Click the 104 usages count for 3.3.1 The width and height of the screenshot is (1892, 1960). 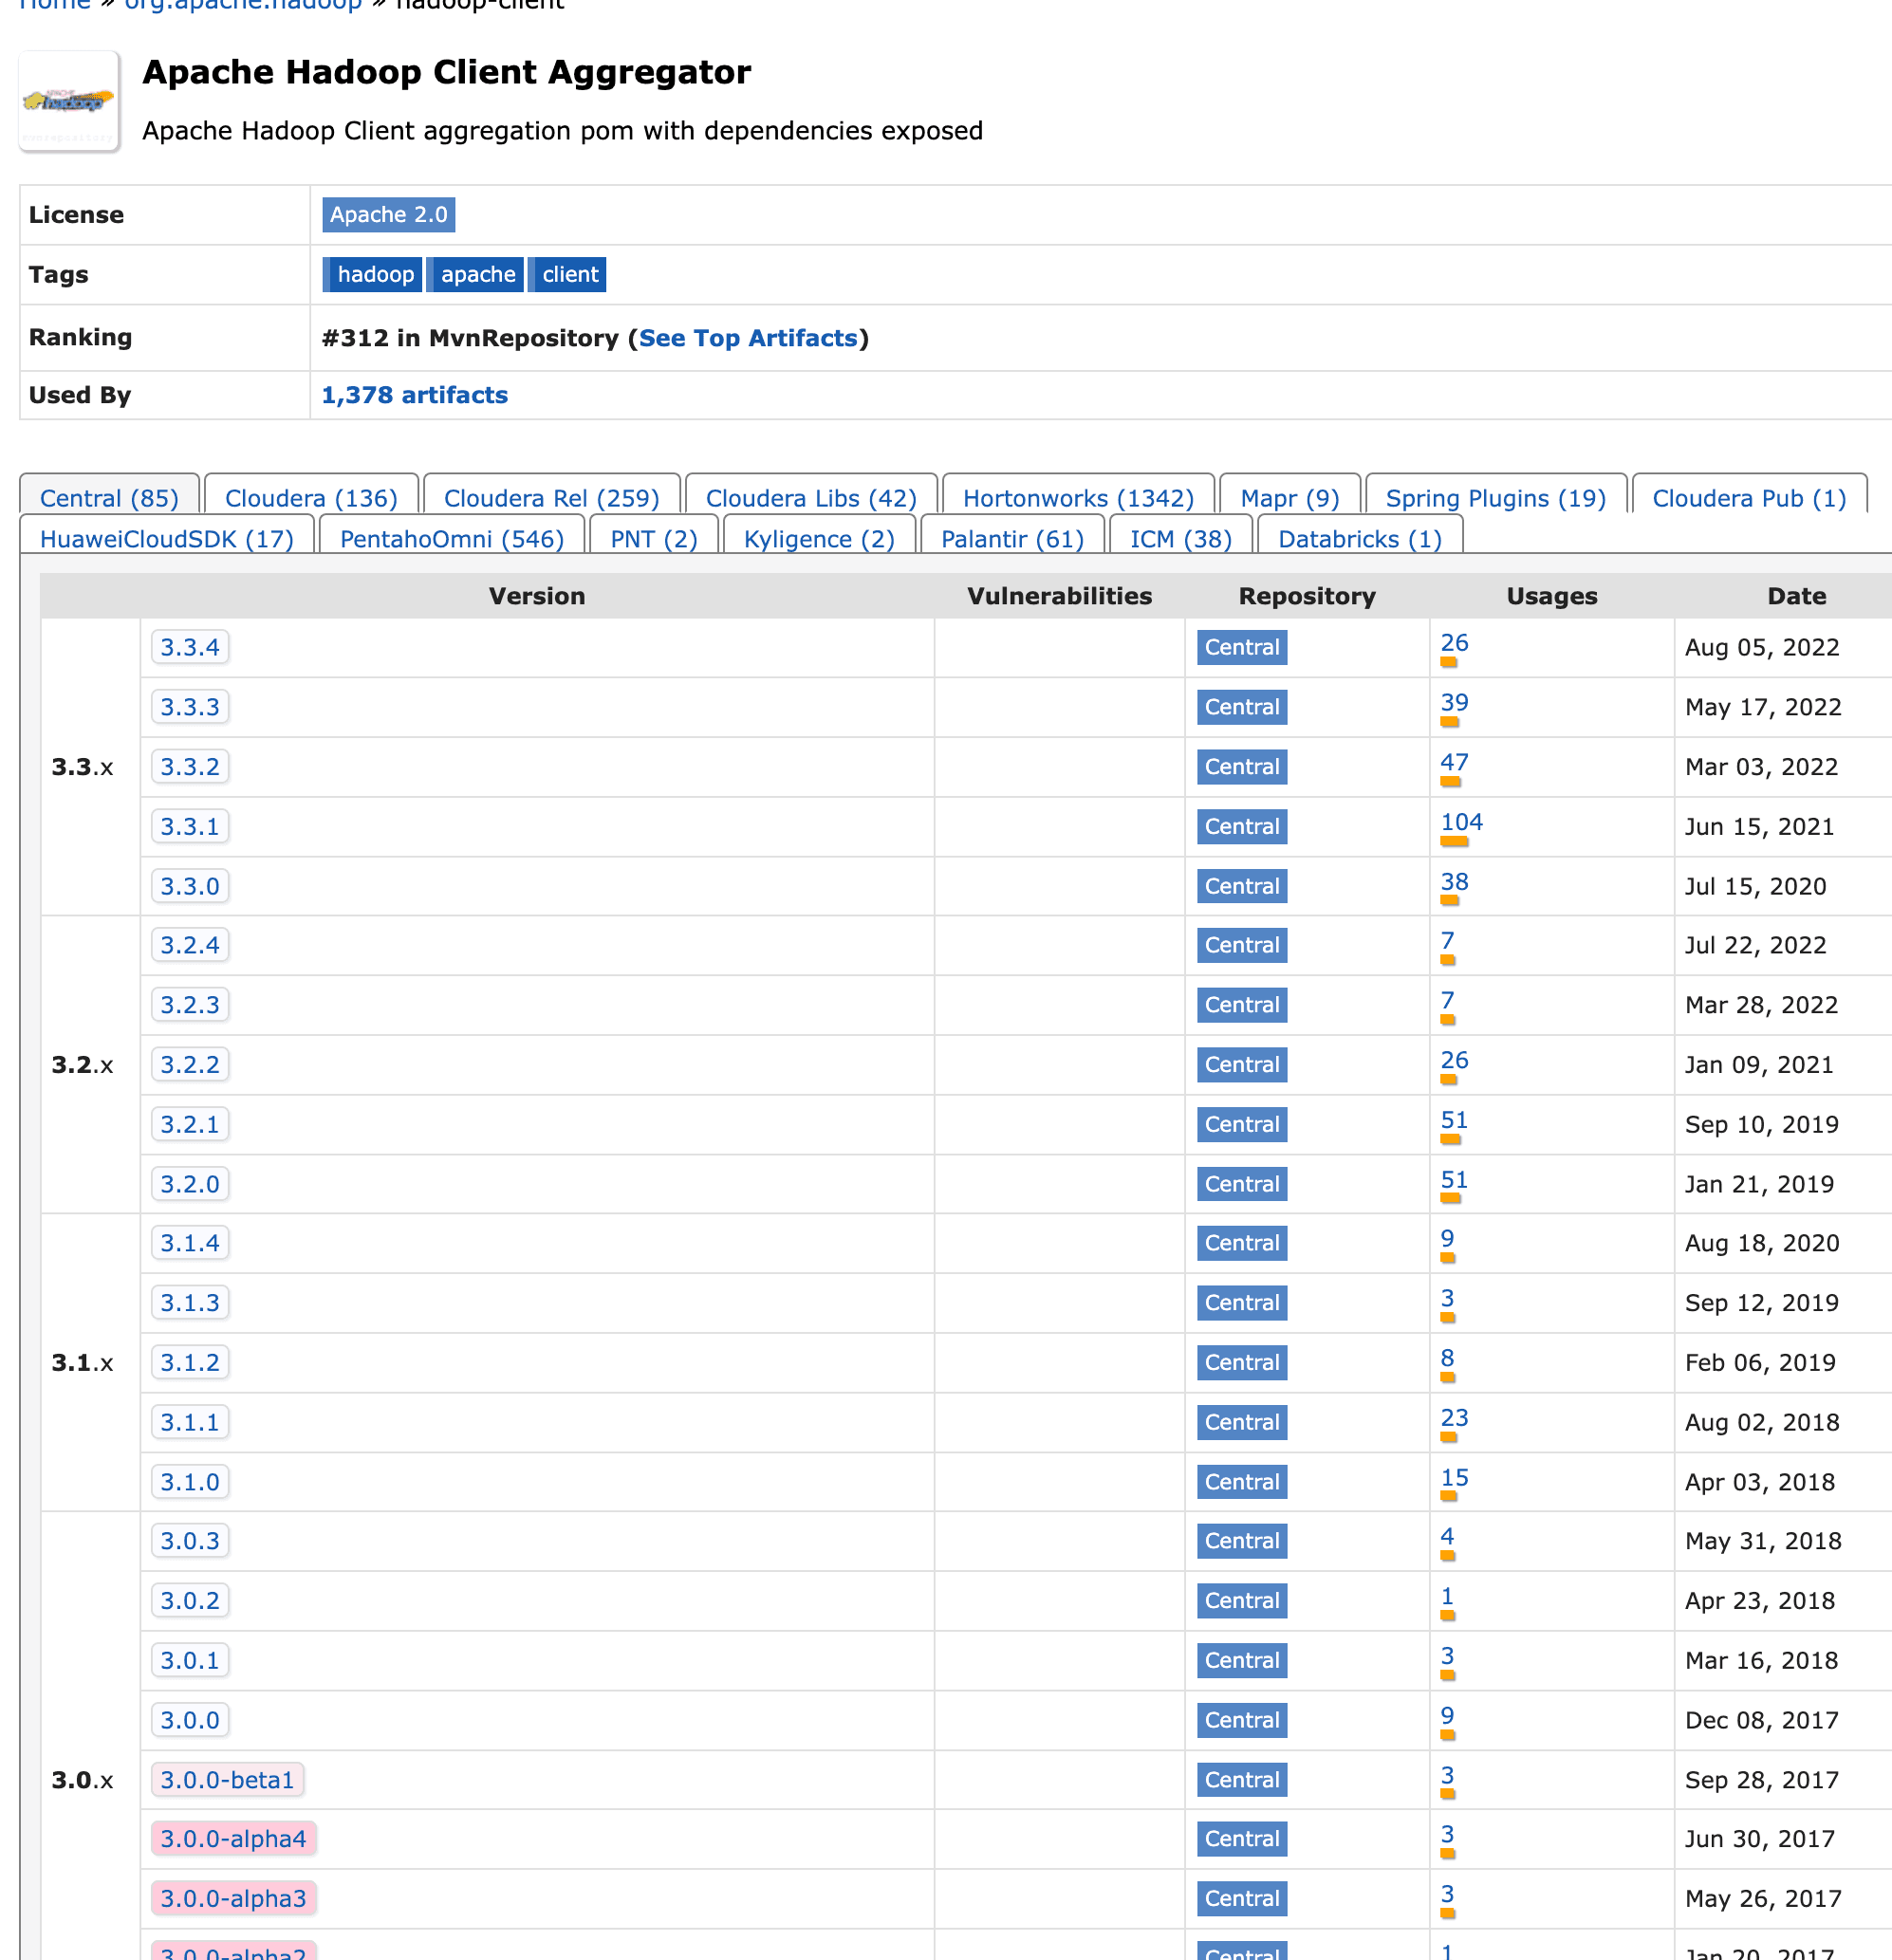coord(1456,817)
